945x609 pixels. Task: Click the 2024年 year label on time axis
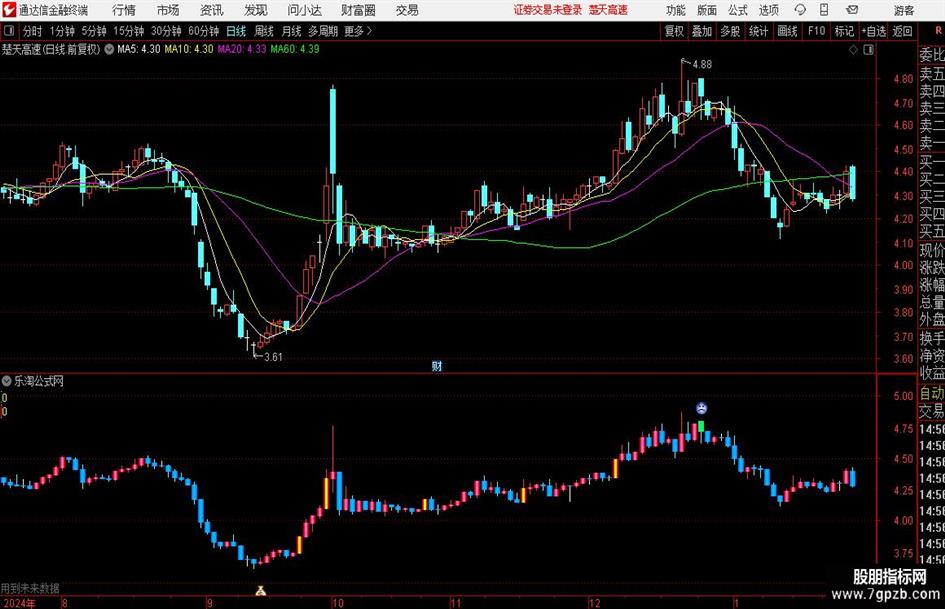coord(19,603)
